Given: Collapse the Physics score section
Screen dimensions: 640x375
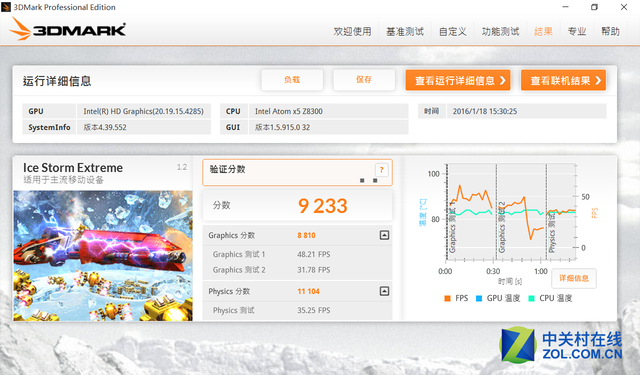Looking at the screenshot, I should click(x=384, y=291).
